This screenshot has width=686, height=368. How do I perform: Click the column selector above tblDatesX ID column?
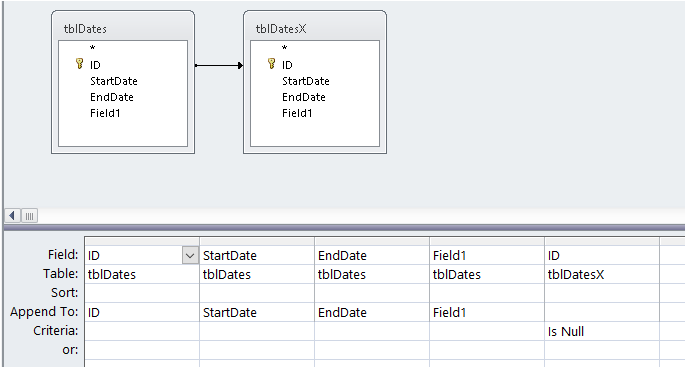tap(602, 242)
